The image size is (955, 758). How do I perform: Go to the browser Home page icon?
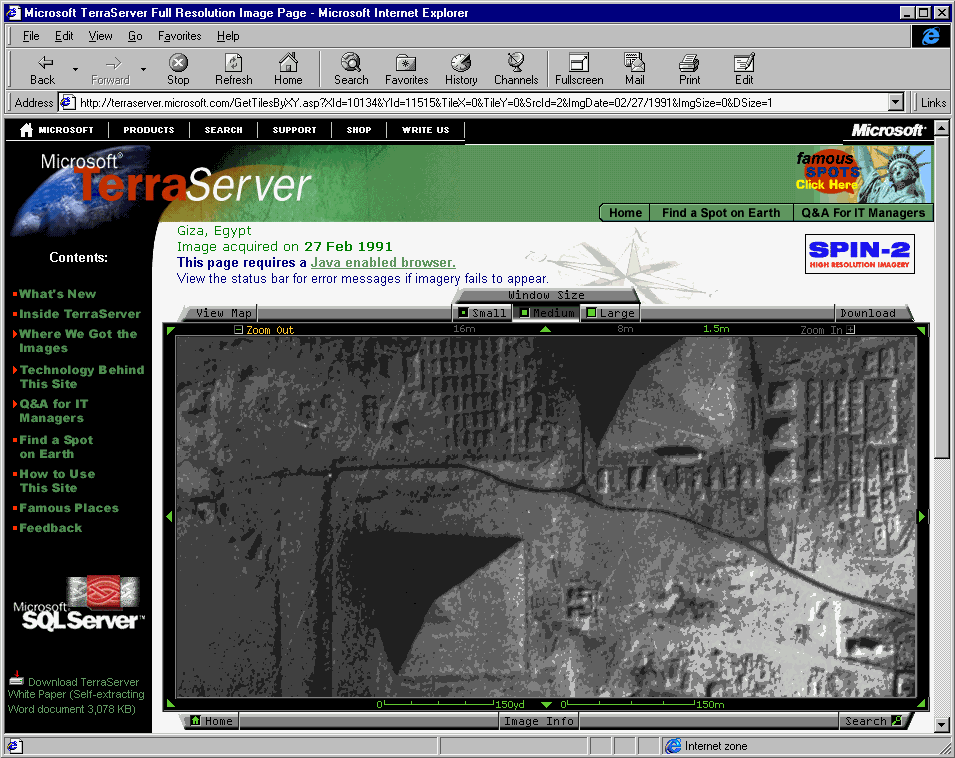coord(288,69)
